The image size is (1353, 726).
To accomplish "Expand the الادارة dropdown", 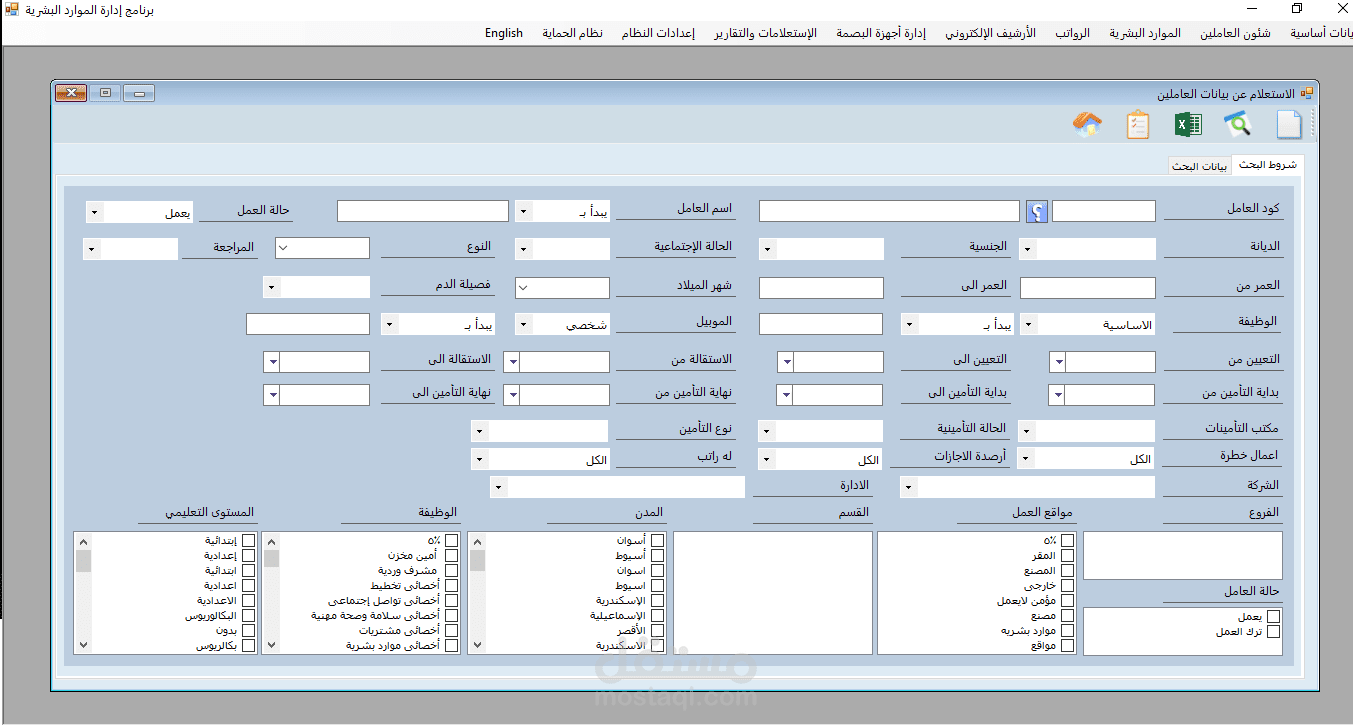I will point(499,487).
